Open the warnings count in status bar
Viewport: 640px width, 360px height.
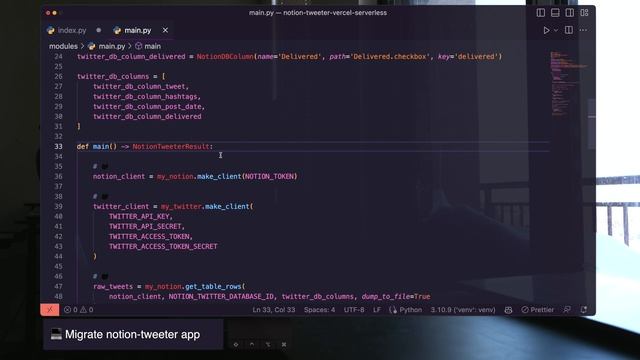87,310
